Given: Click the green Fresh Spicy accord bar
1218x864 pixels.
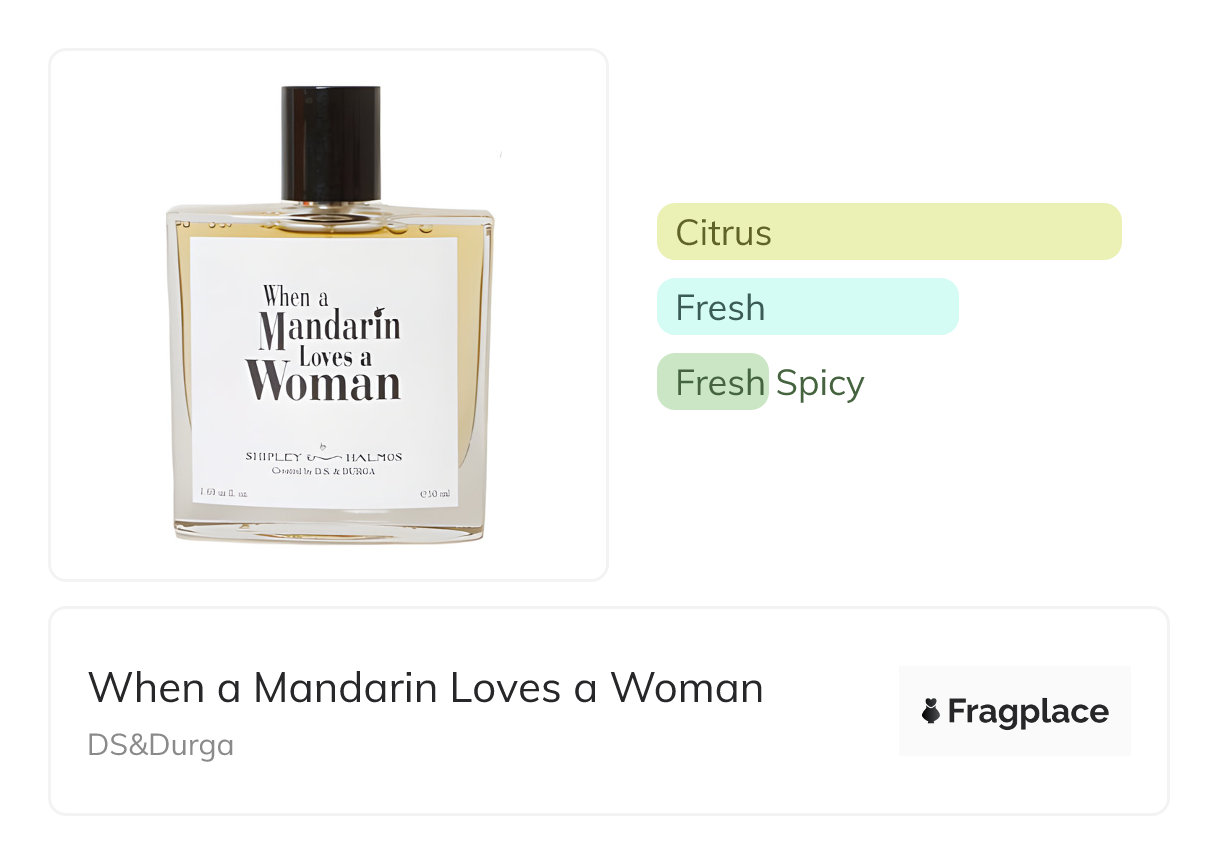Looking at the screenshot, I should (x=712, y=382).
